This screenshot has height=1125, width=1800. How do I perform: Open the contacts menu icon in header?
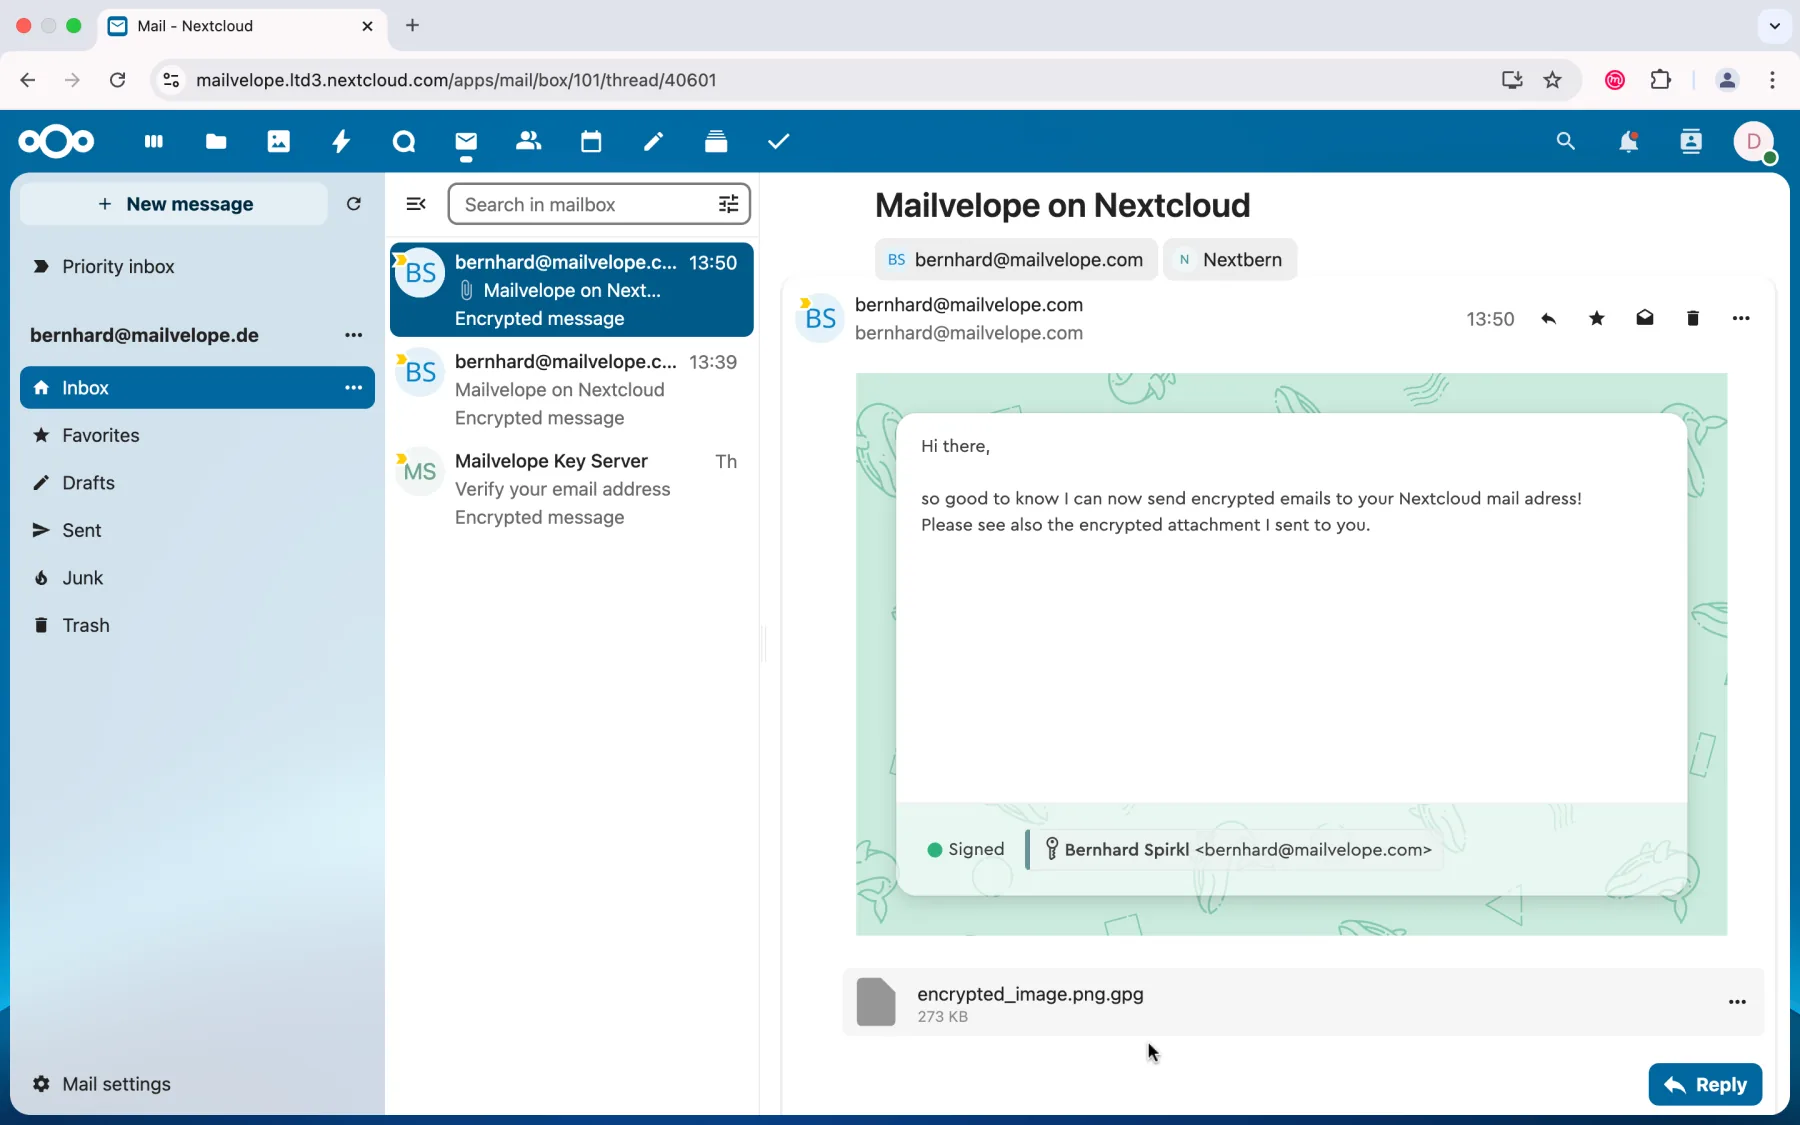[x=1691, y=143]
